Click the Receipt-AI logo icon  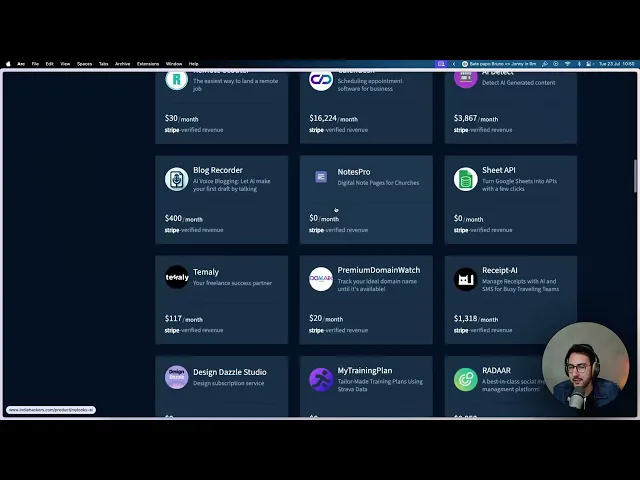point(466,279)
